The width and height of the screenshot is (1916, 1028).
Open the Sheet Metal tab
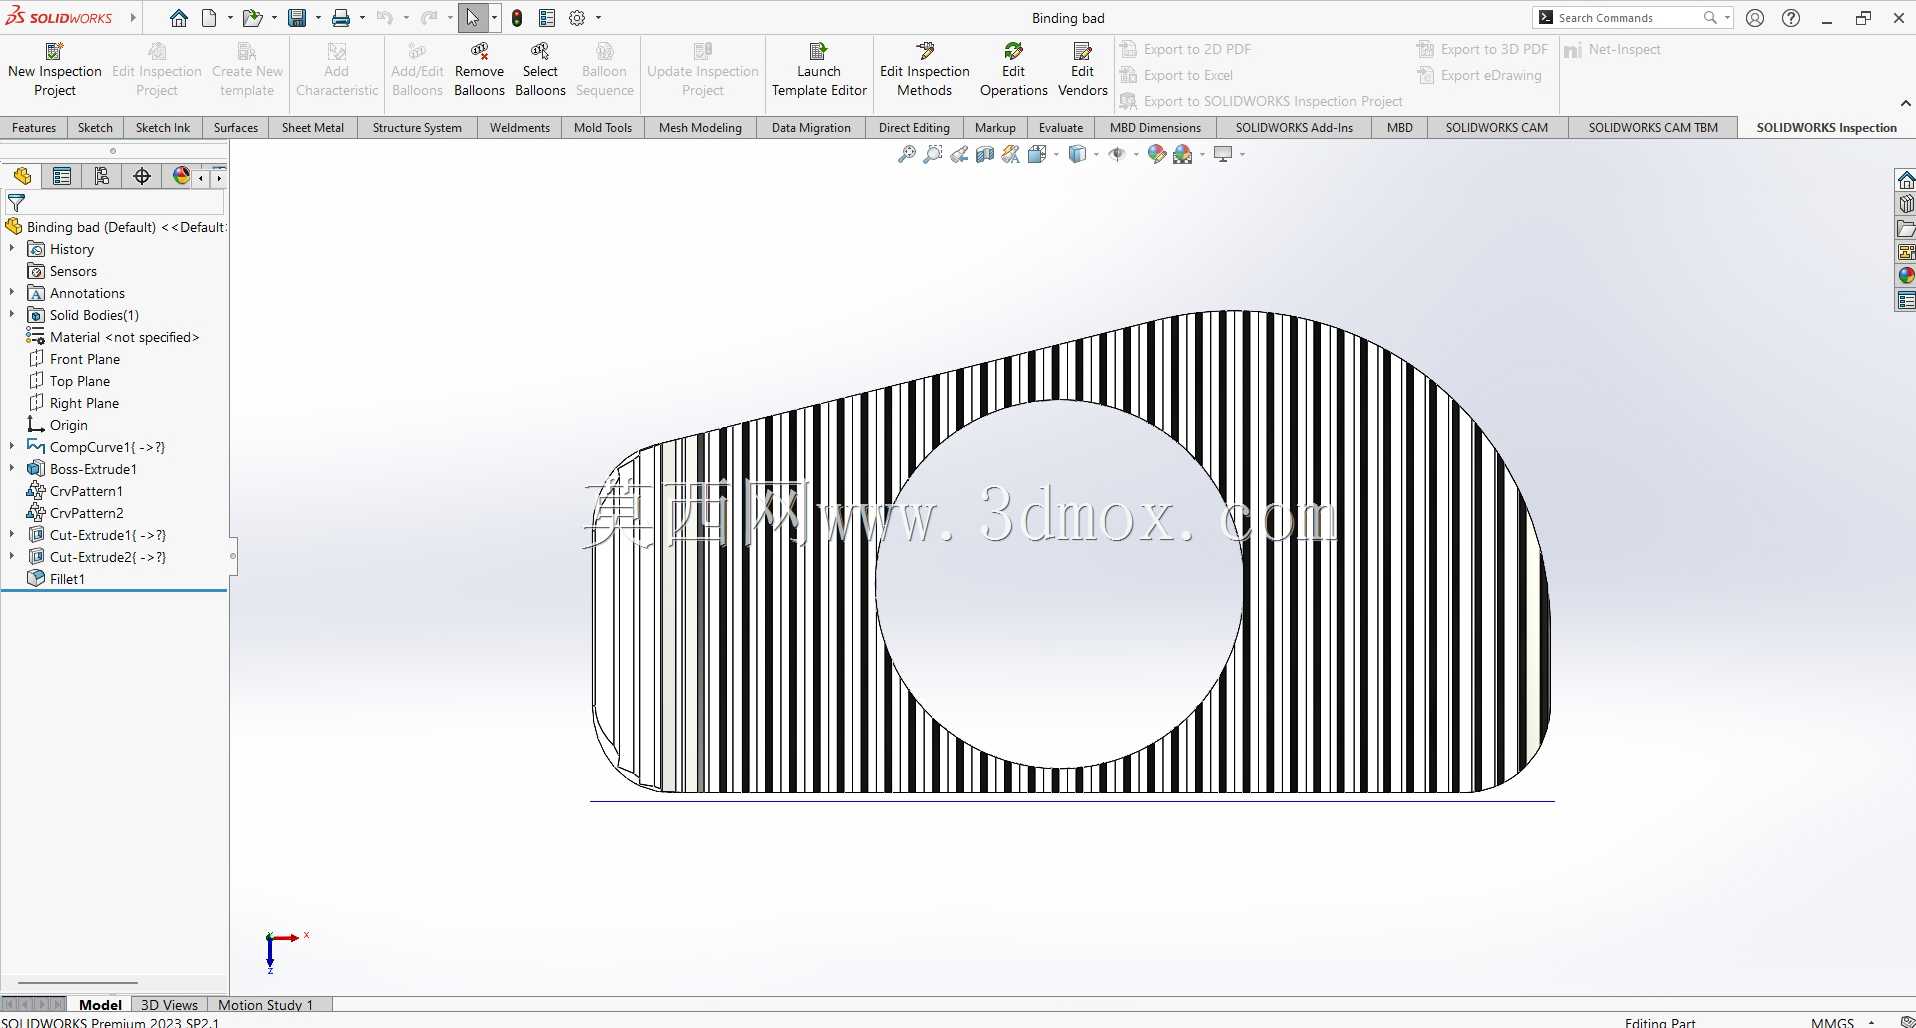tap(313, 128)
